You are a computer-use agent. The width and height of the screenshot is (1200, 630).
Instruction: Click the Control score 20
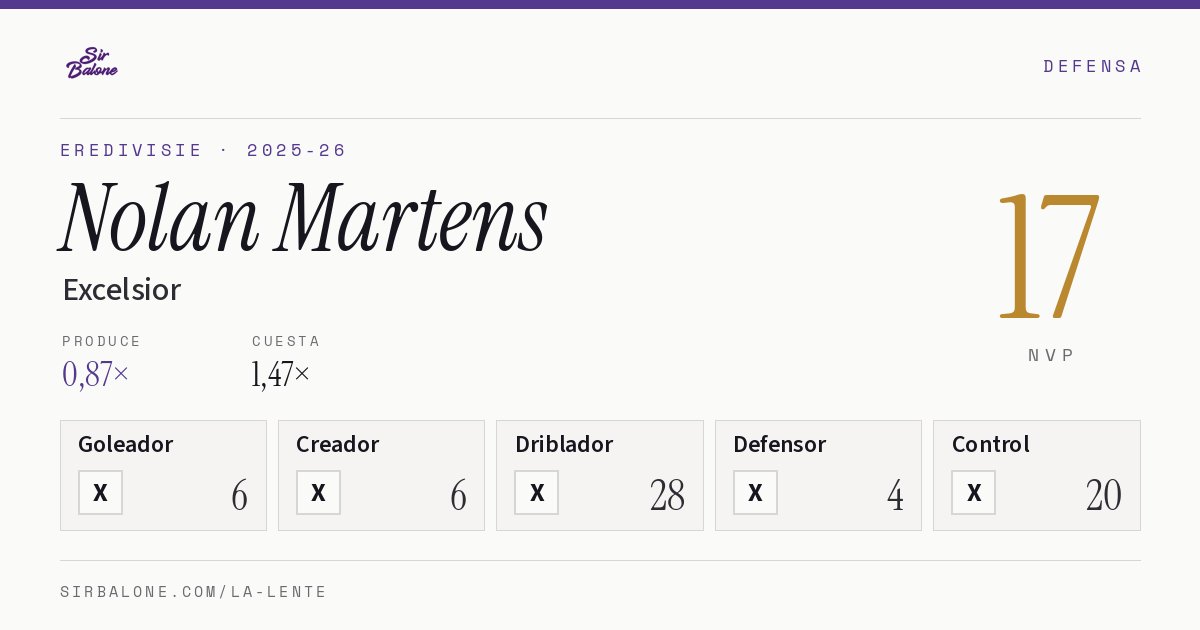pos(1104,495)
